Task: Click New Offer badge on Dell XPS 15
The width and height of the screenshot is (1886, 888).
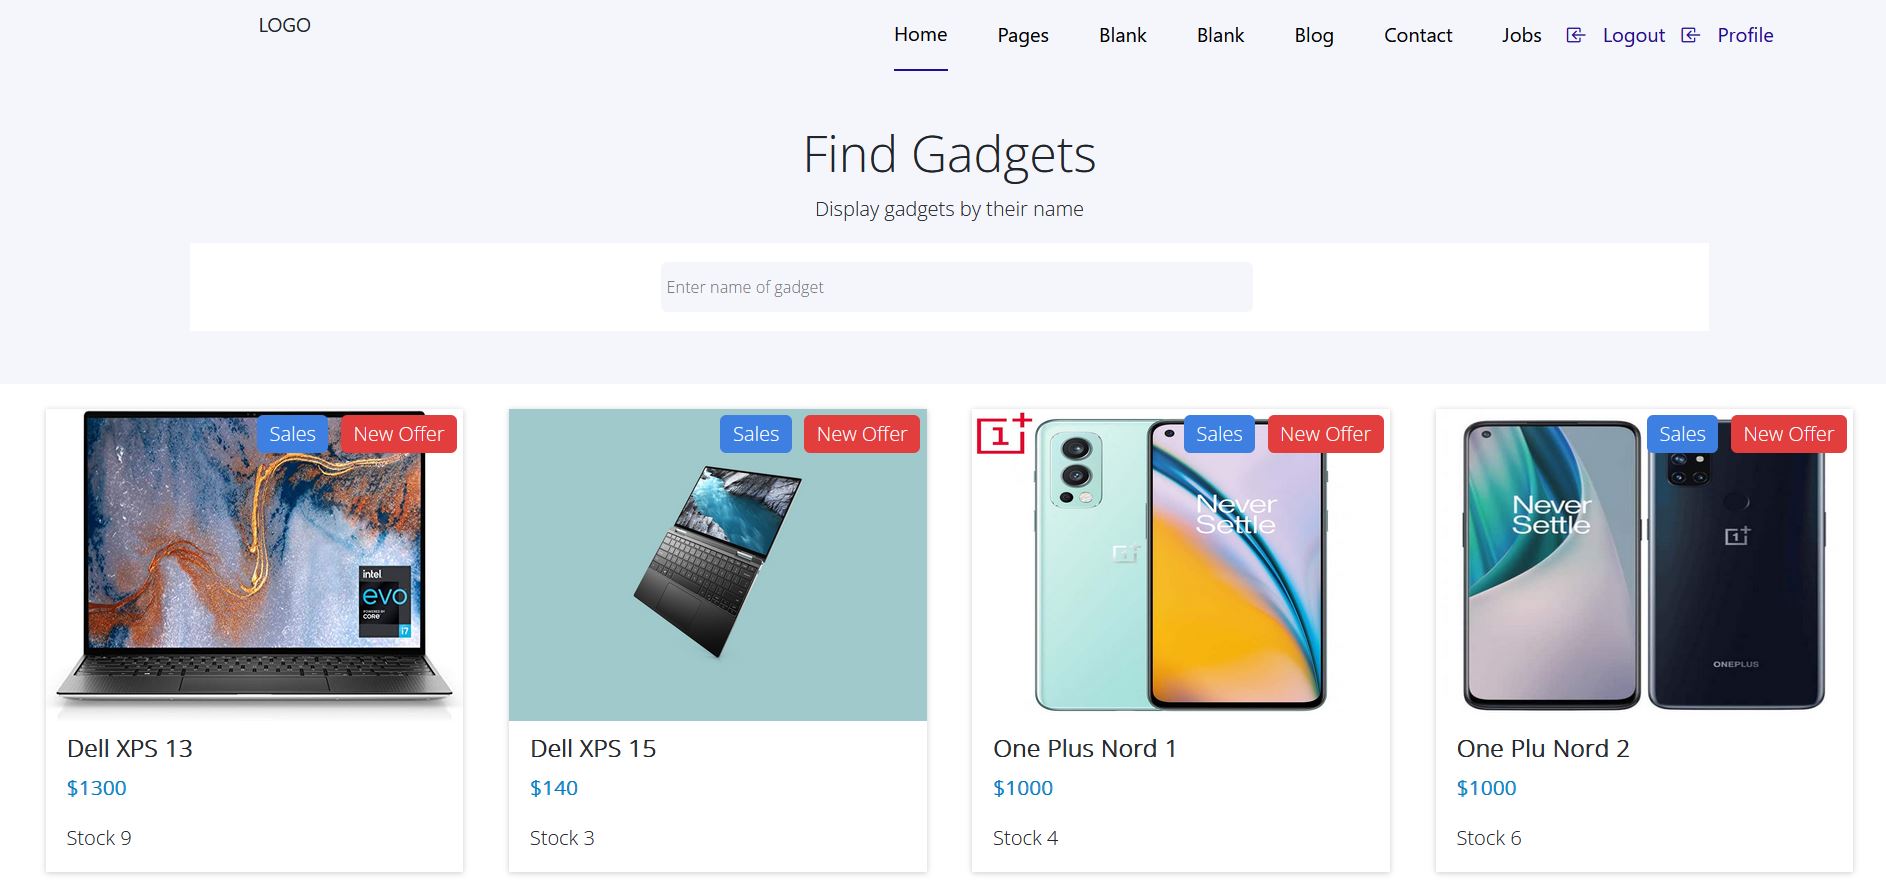Action: (x=861, y=434)
